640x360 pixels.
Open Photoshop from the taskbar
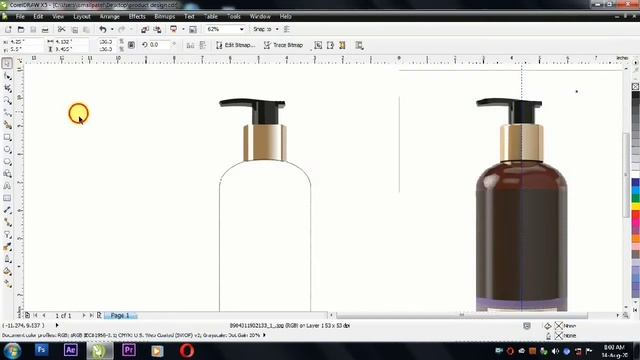(41, 350)
